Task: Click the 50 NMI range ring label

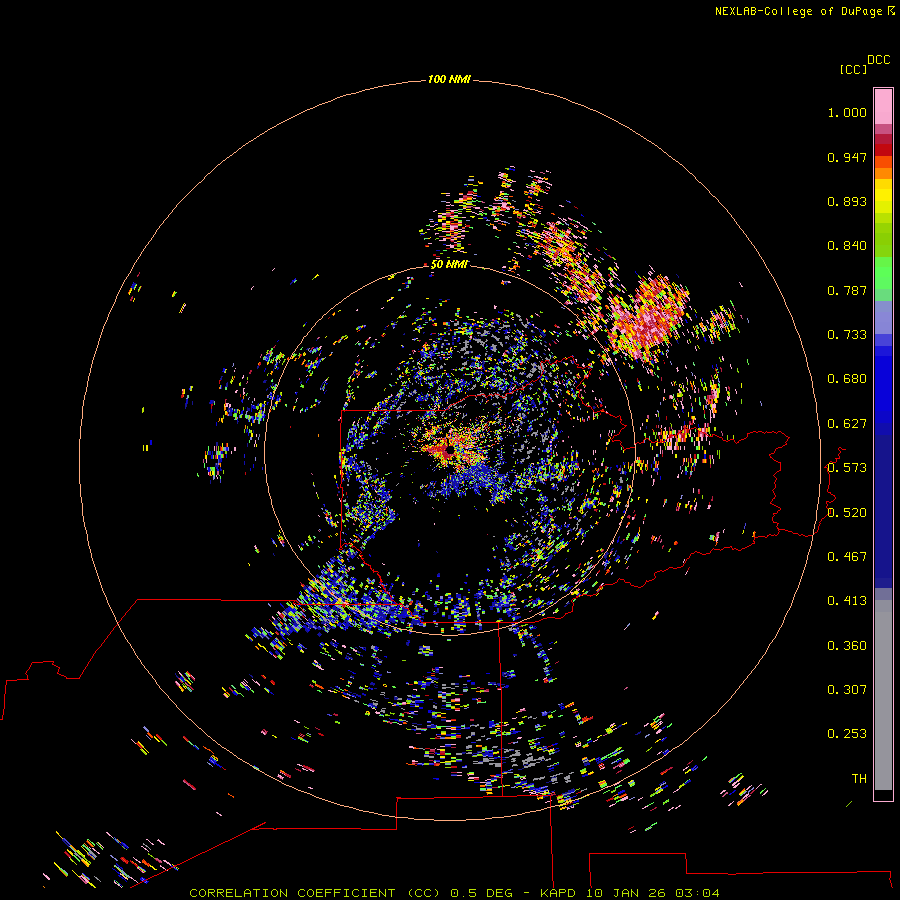Action: (x=449, y=265)
